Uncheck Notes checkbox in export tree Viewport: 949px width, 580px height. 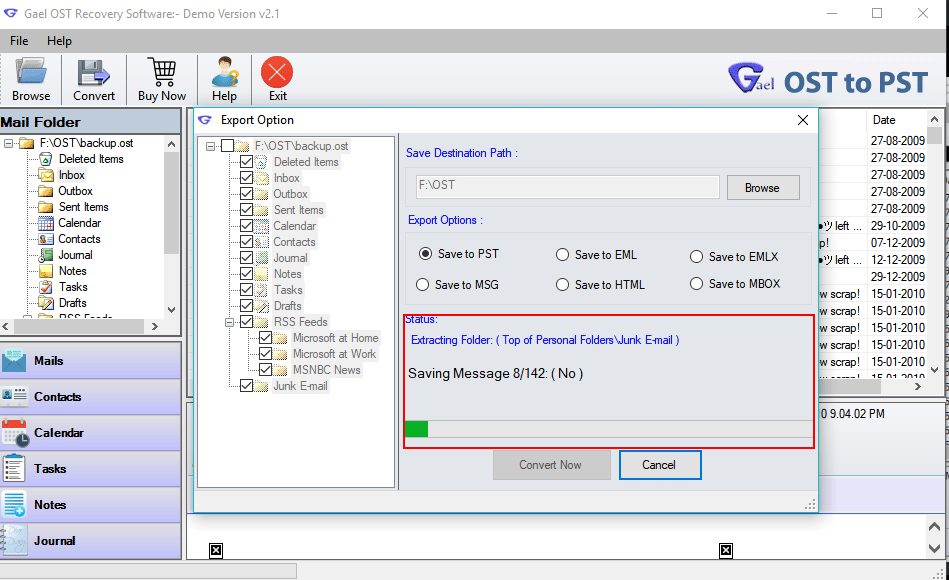pos(246,274)
